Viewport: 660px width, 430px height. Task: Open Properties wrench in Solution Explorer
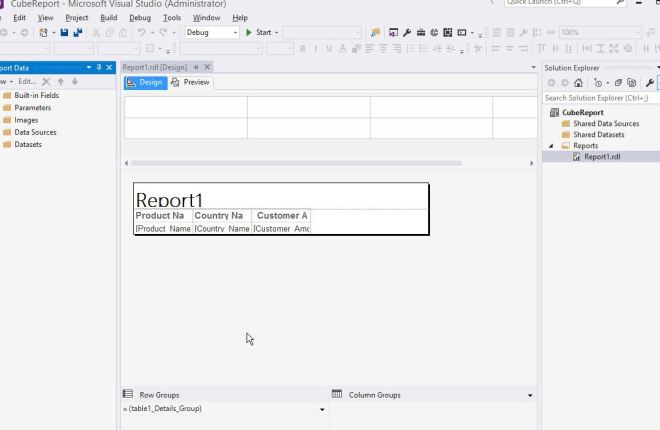click(649, 83)
